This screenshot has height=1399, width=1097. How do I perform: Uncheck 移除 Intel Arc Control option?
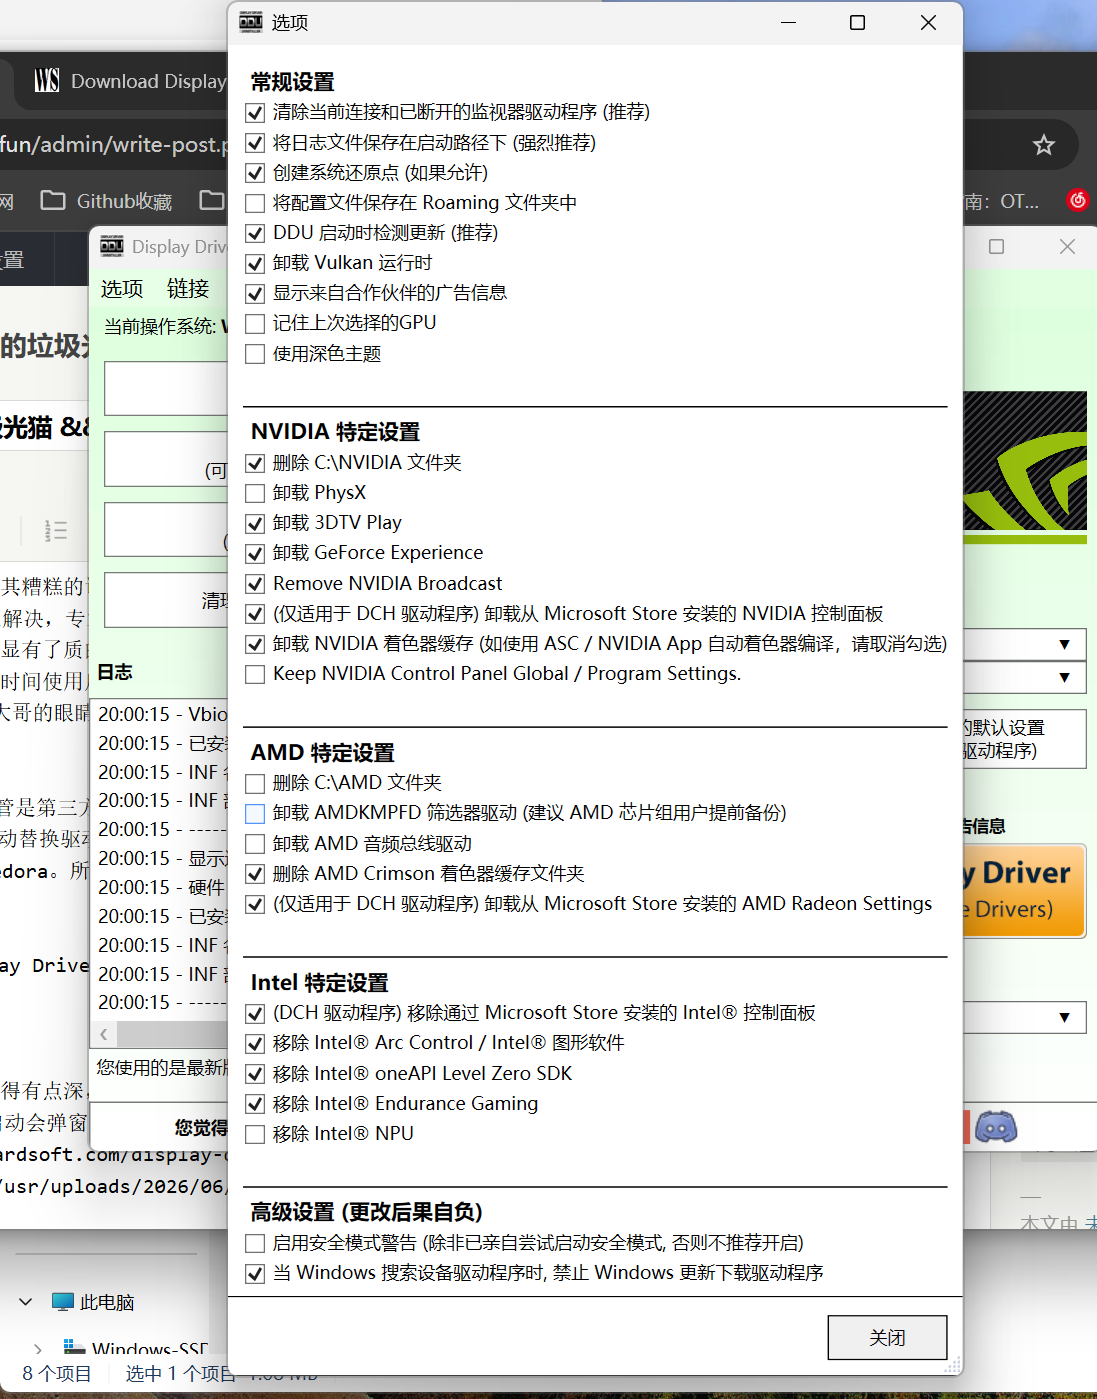coord(255,1043)
